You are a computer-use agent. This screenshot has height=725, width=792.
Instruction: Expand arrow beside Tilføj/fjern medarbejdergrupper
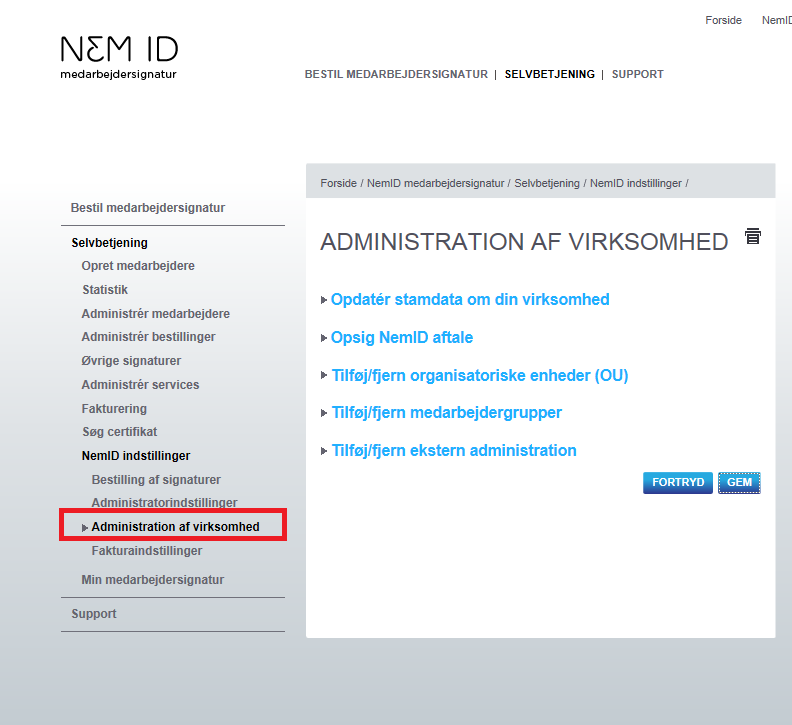[324, 413]
